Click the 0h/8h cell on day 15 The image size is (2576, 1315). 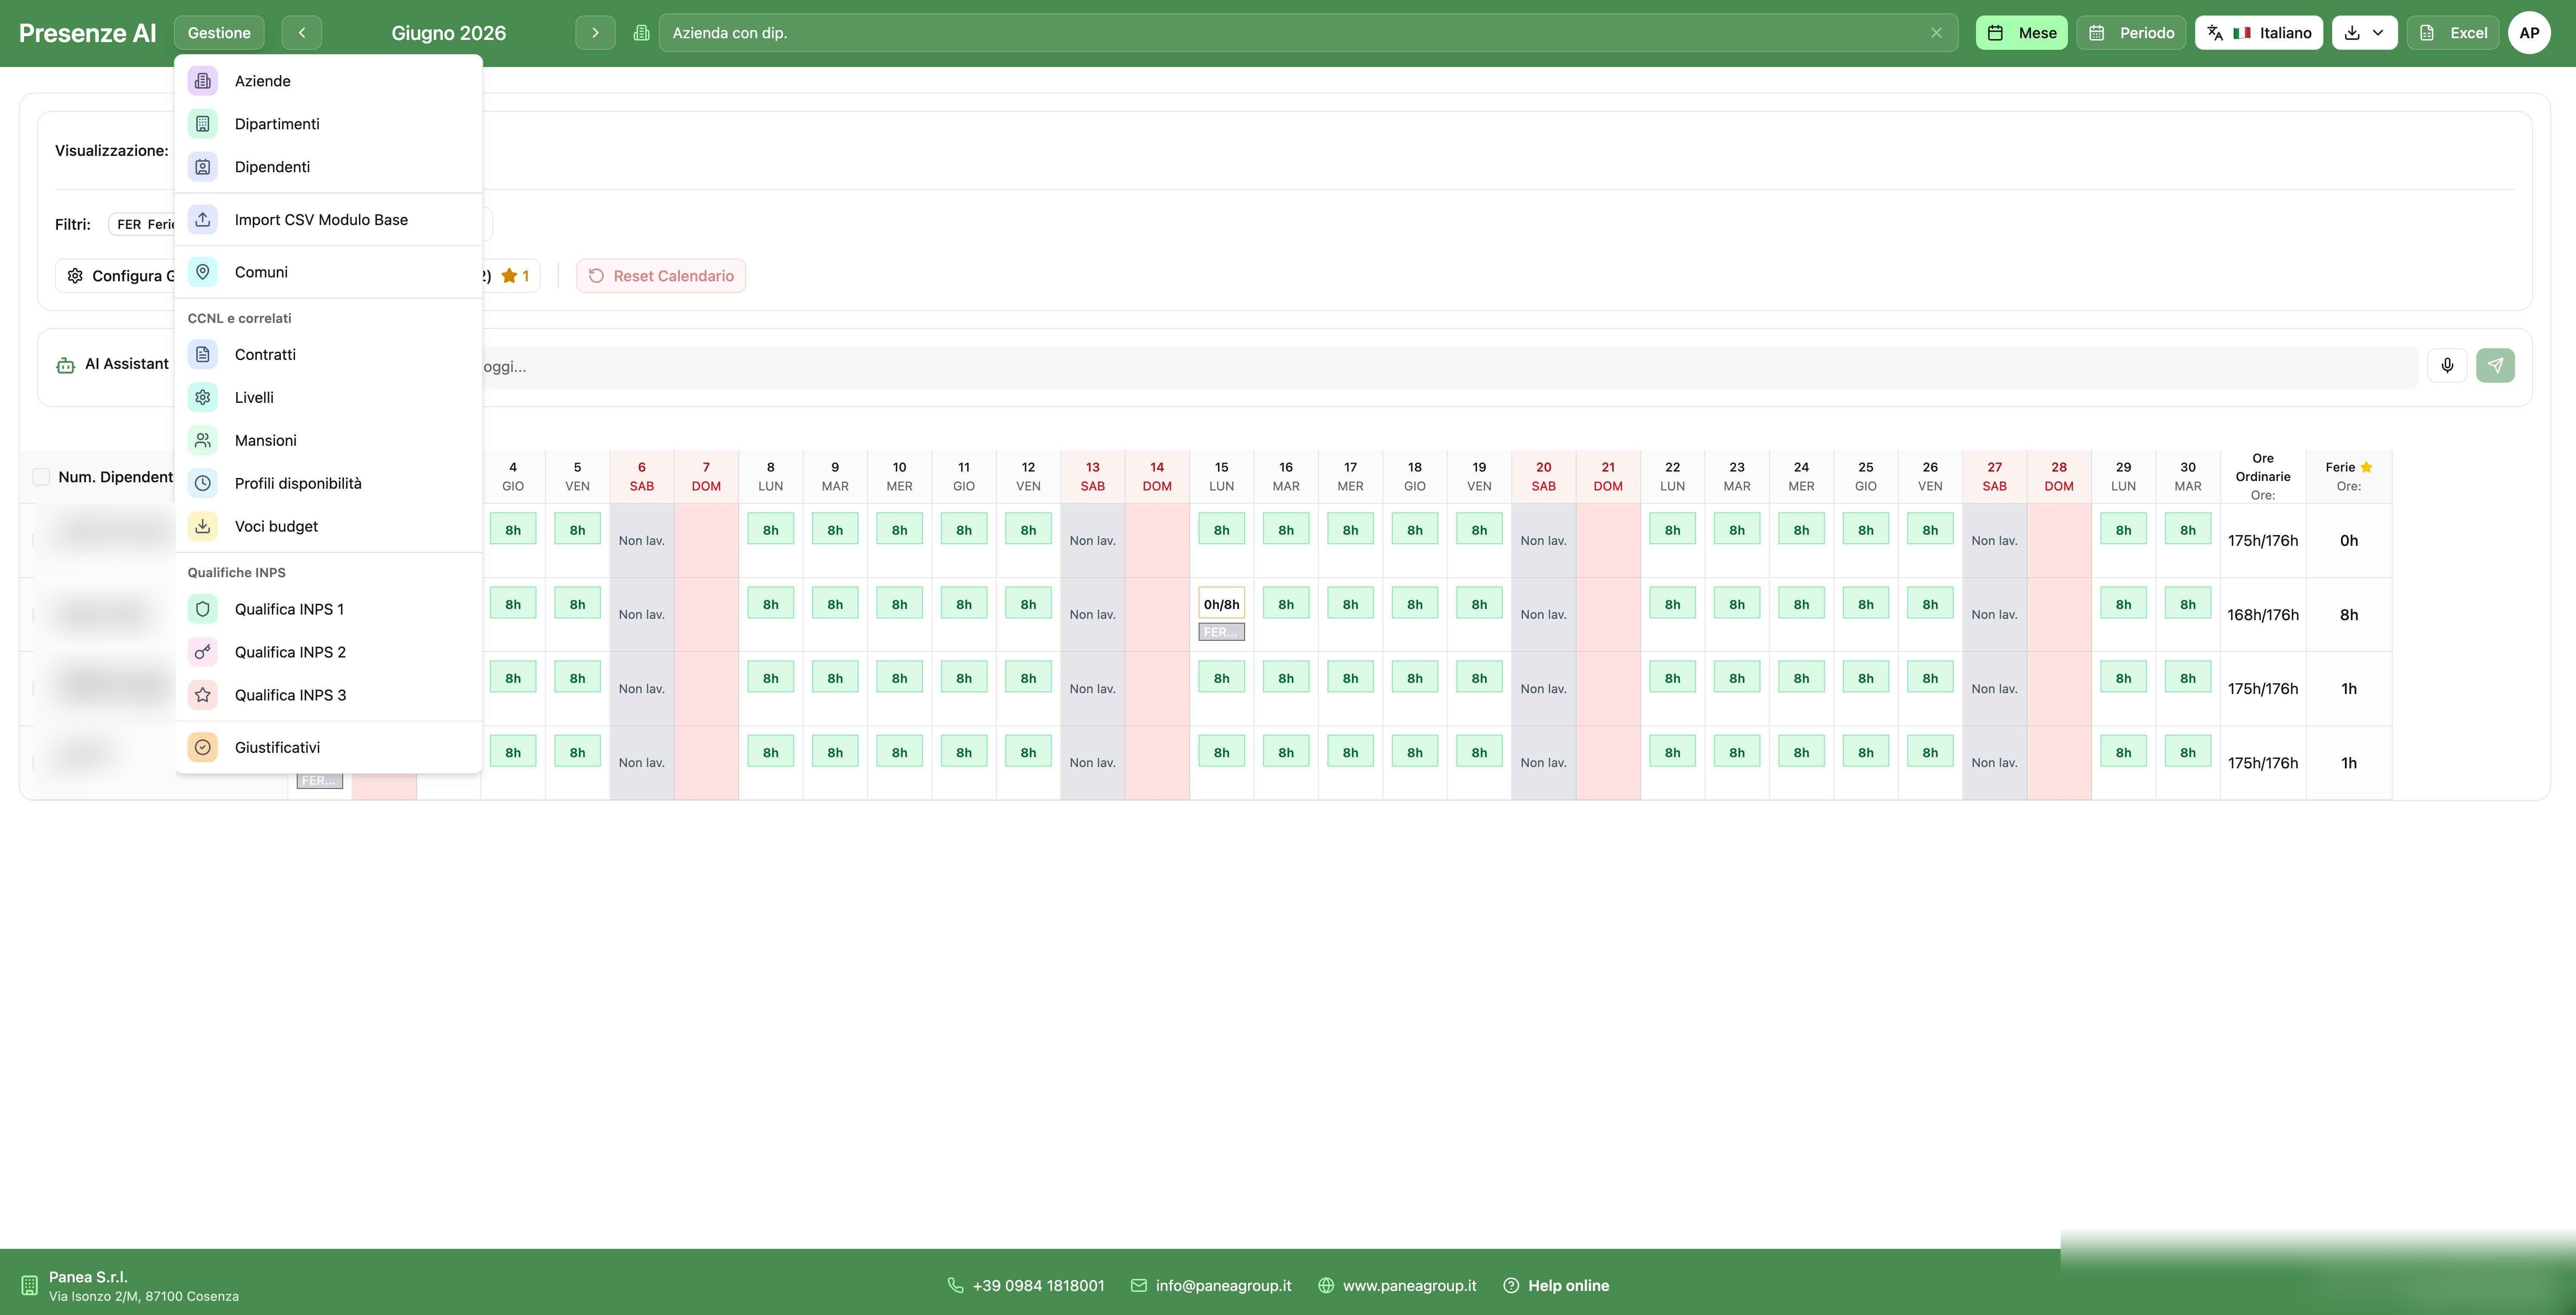(1221, 604)
